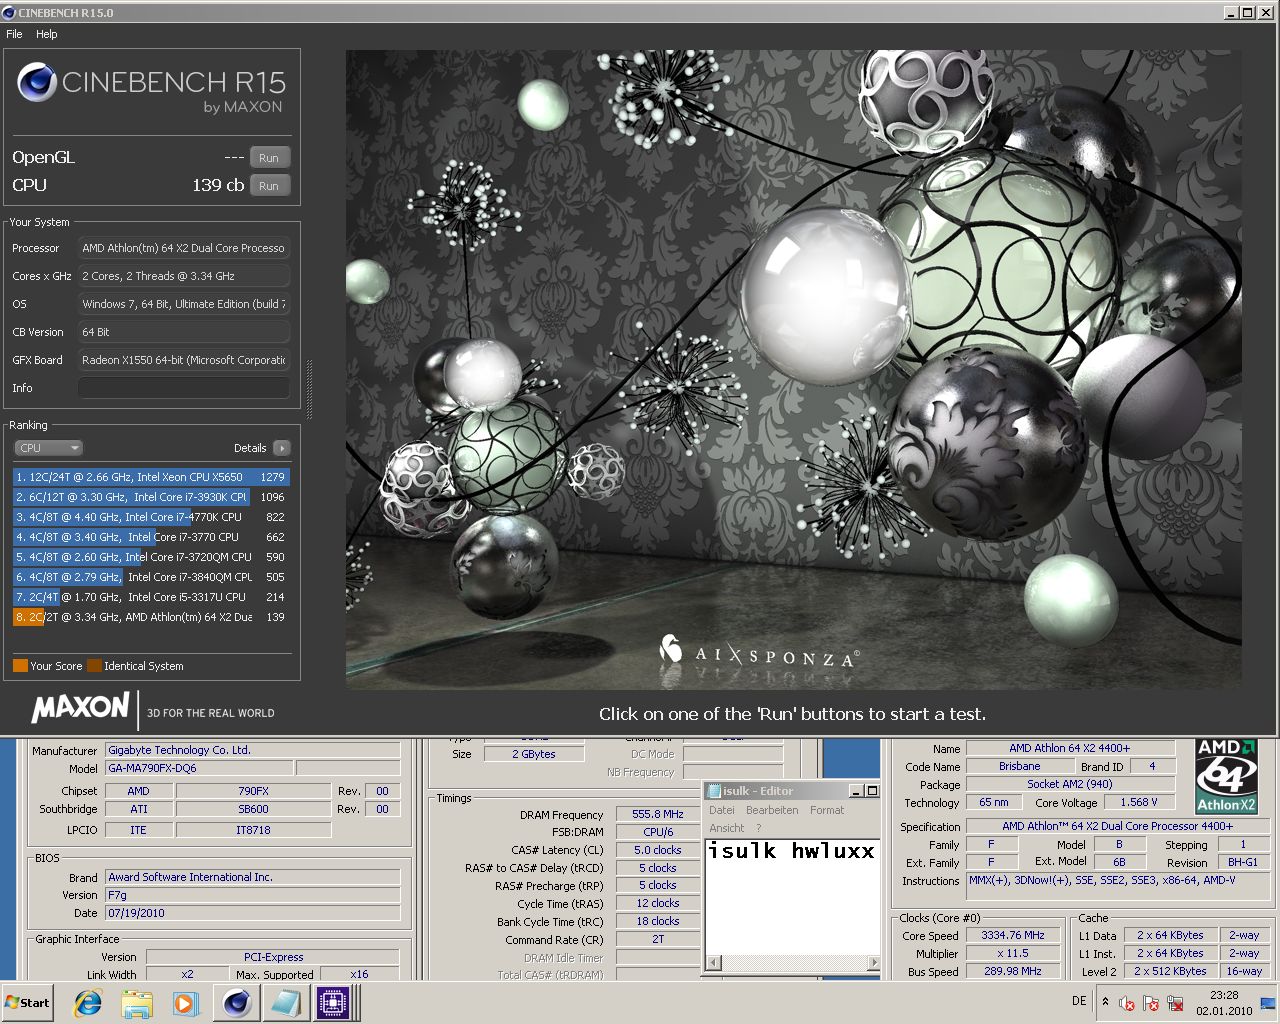Open the CPU ranking dropdown
This screenshot has height=1024, width=1280.
(x=48, y=448)
